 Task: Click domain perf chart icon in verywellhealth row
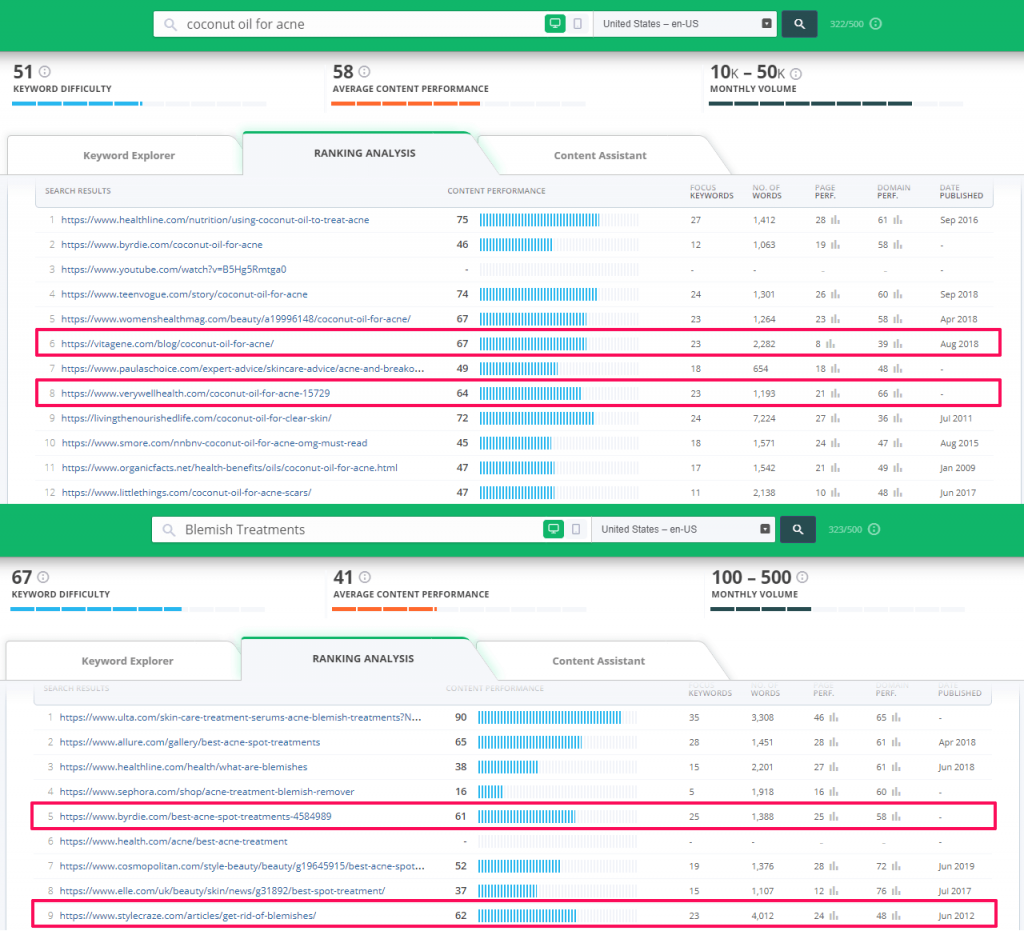click(x=898, y=394)
